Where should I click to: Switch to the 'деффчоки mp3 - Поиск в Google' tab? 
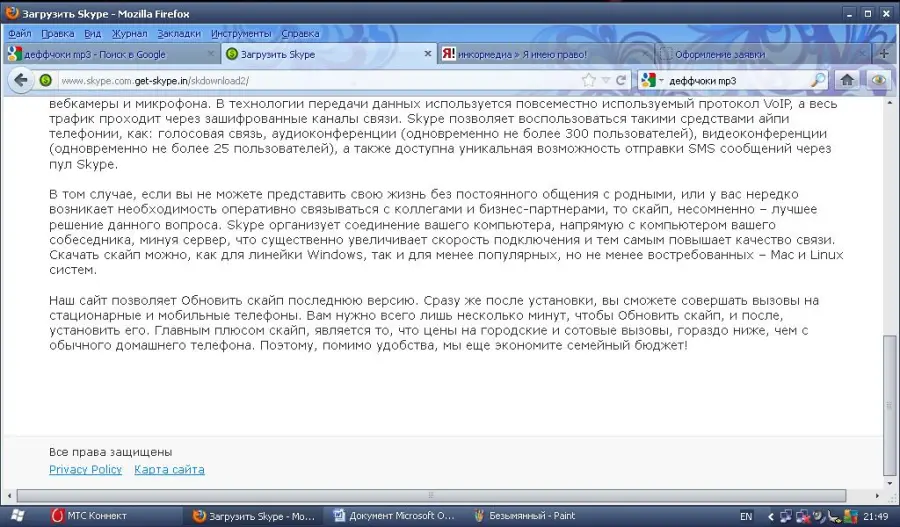coord(111,54)
